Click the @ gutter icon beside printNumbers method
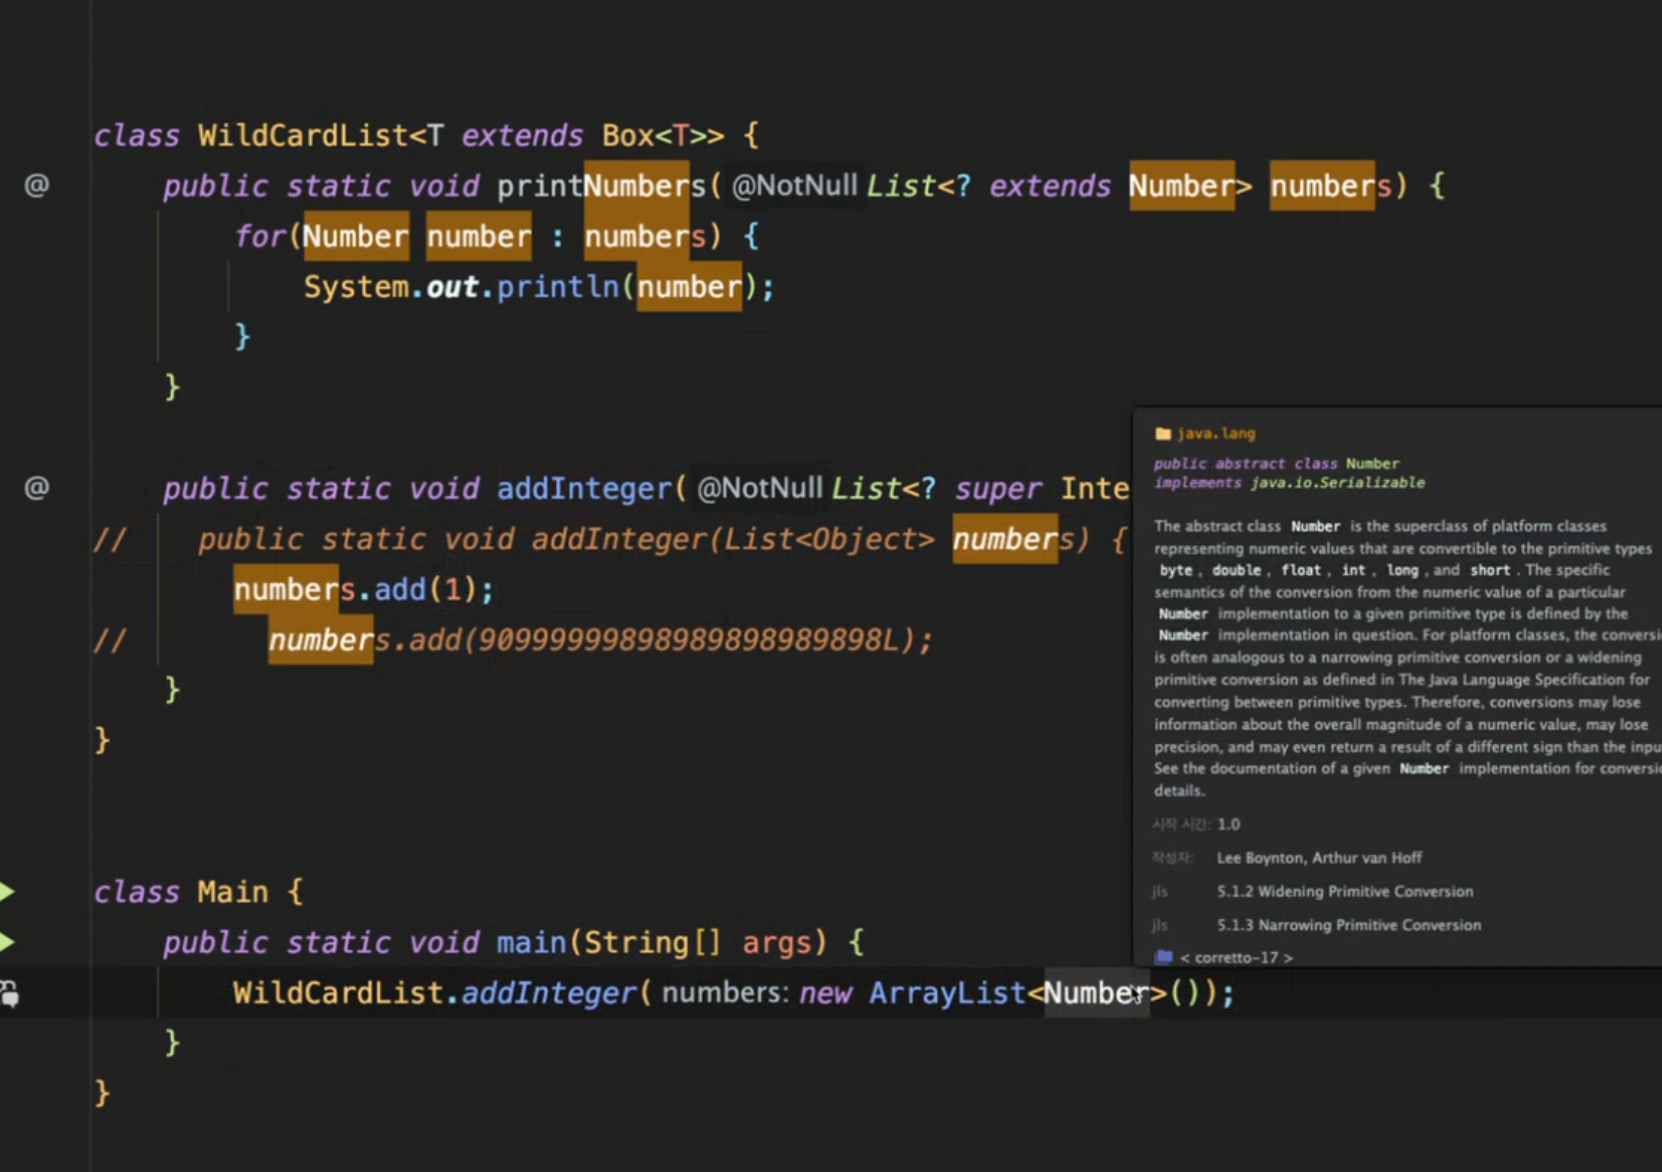Image resolution: width=1662 pixels, height=1172 pixels. point(36,185)
